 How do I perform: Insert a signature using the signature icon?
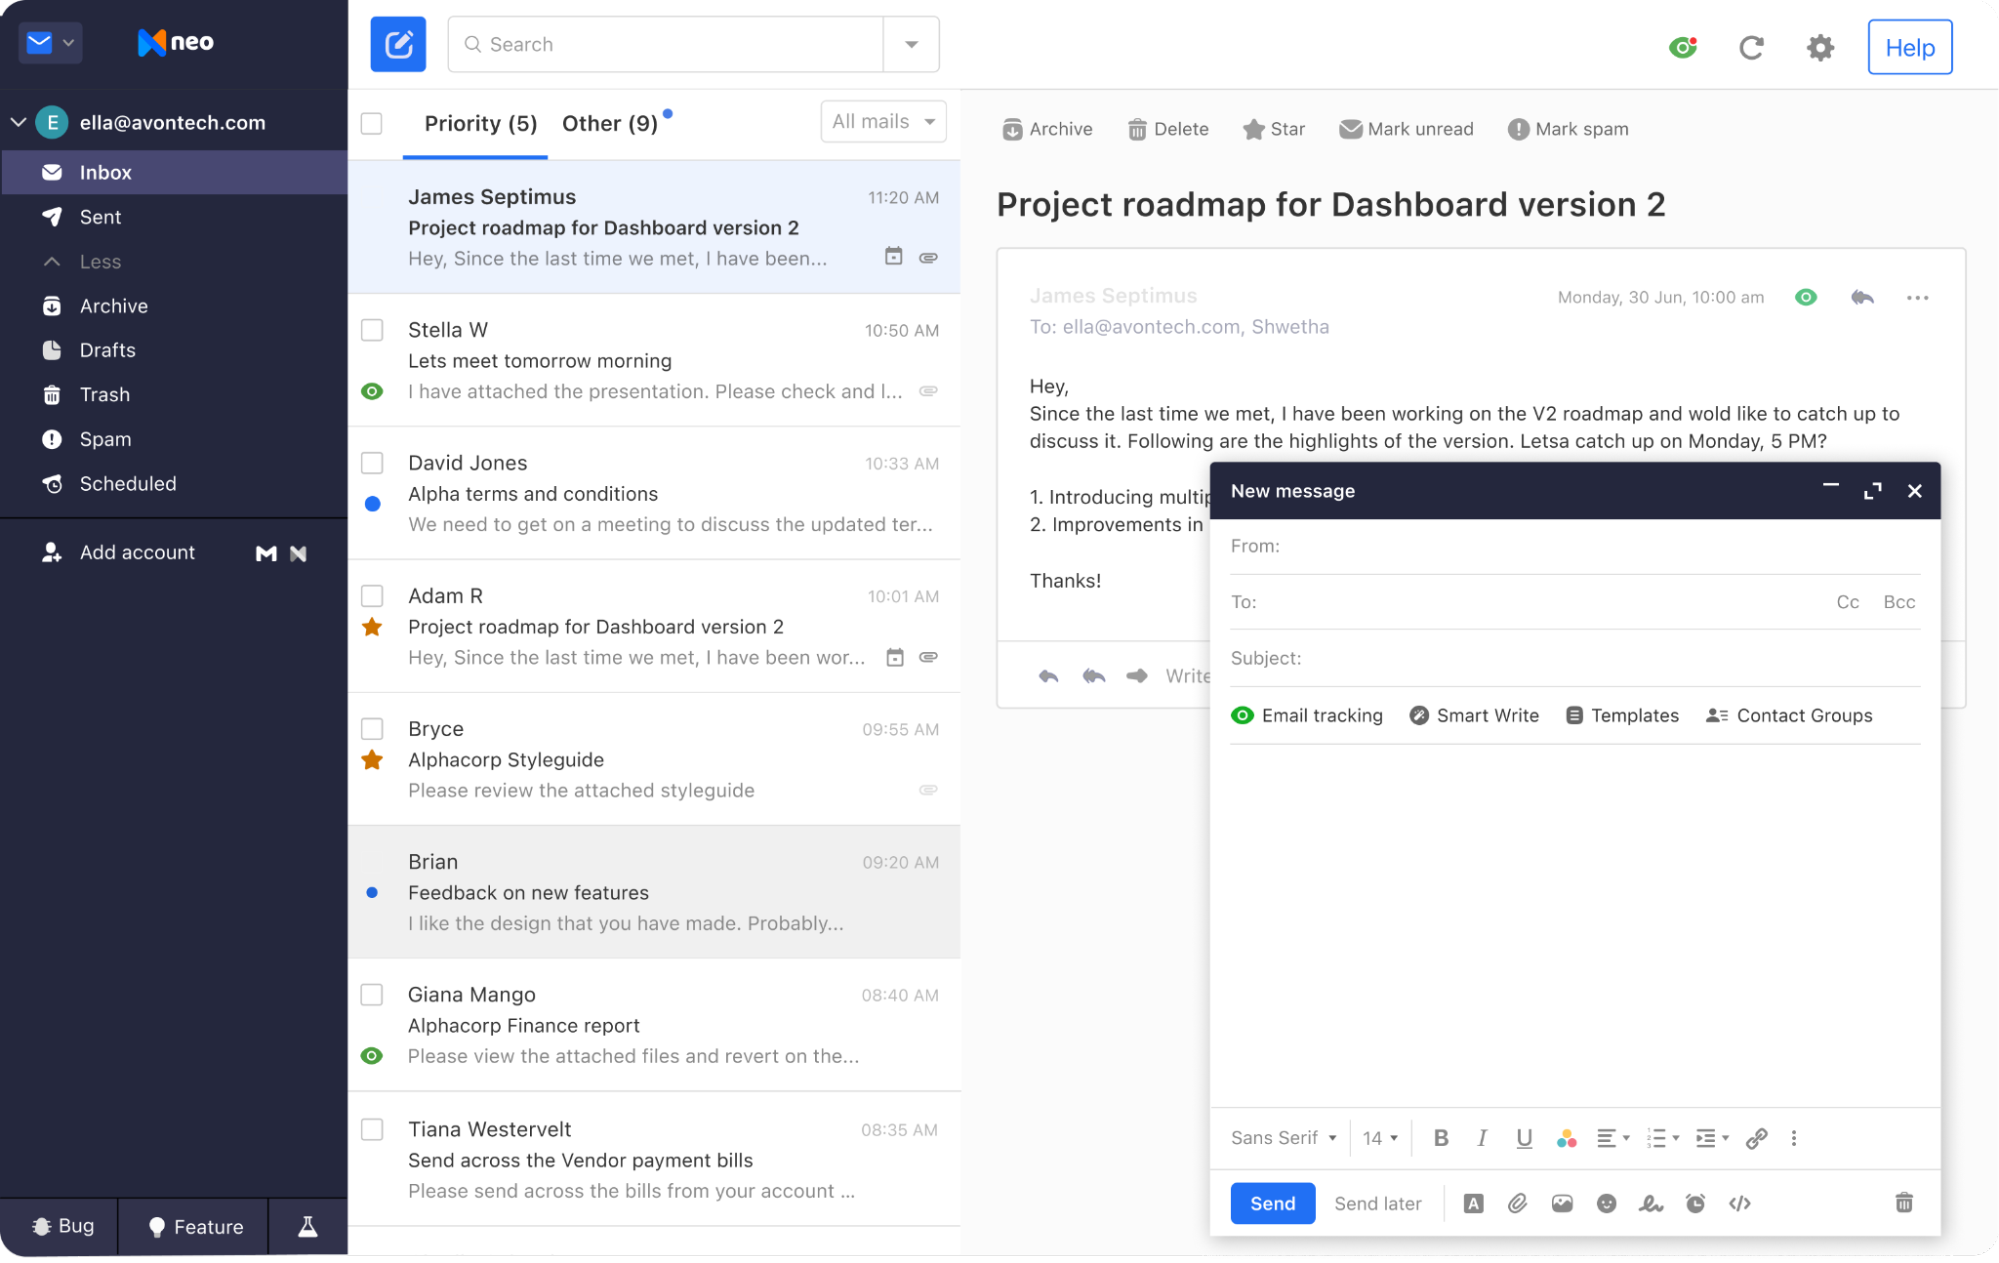tap(1650, 1203)
